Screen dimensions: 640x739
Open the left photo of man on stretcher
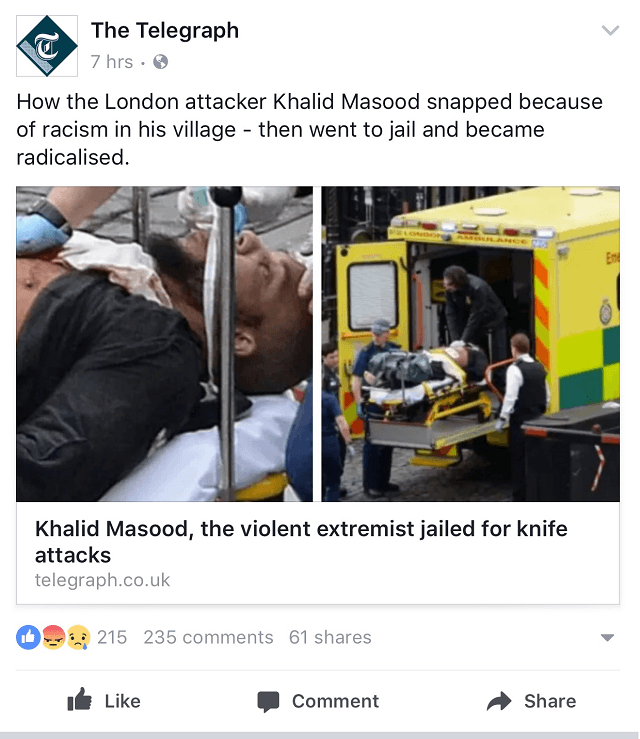pos(164,344)
